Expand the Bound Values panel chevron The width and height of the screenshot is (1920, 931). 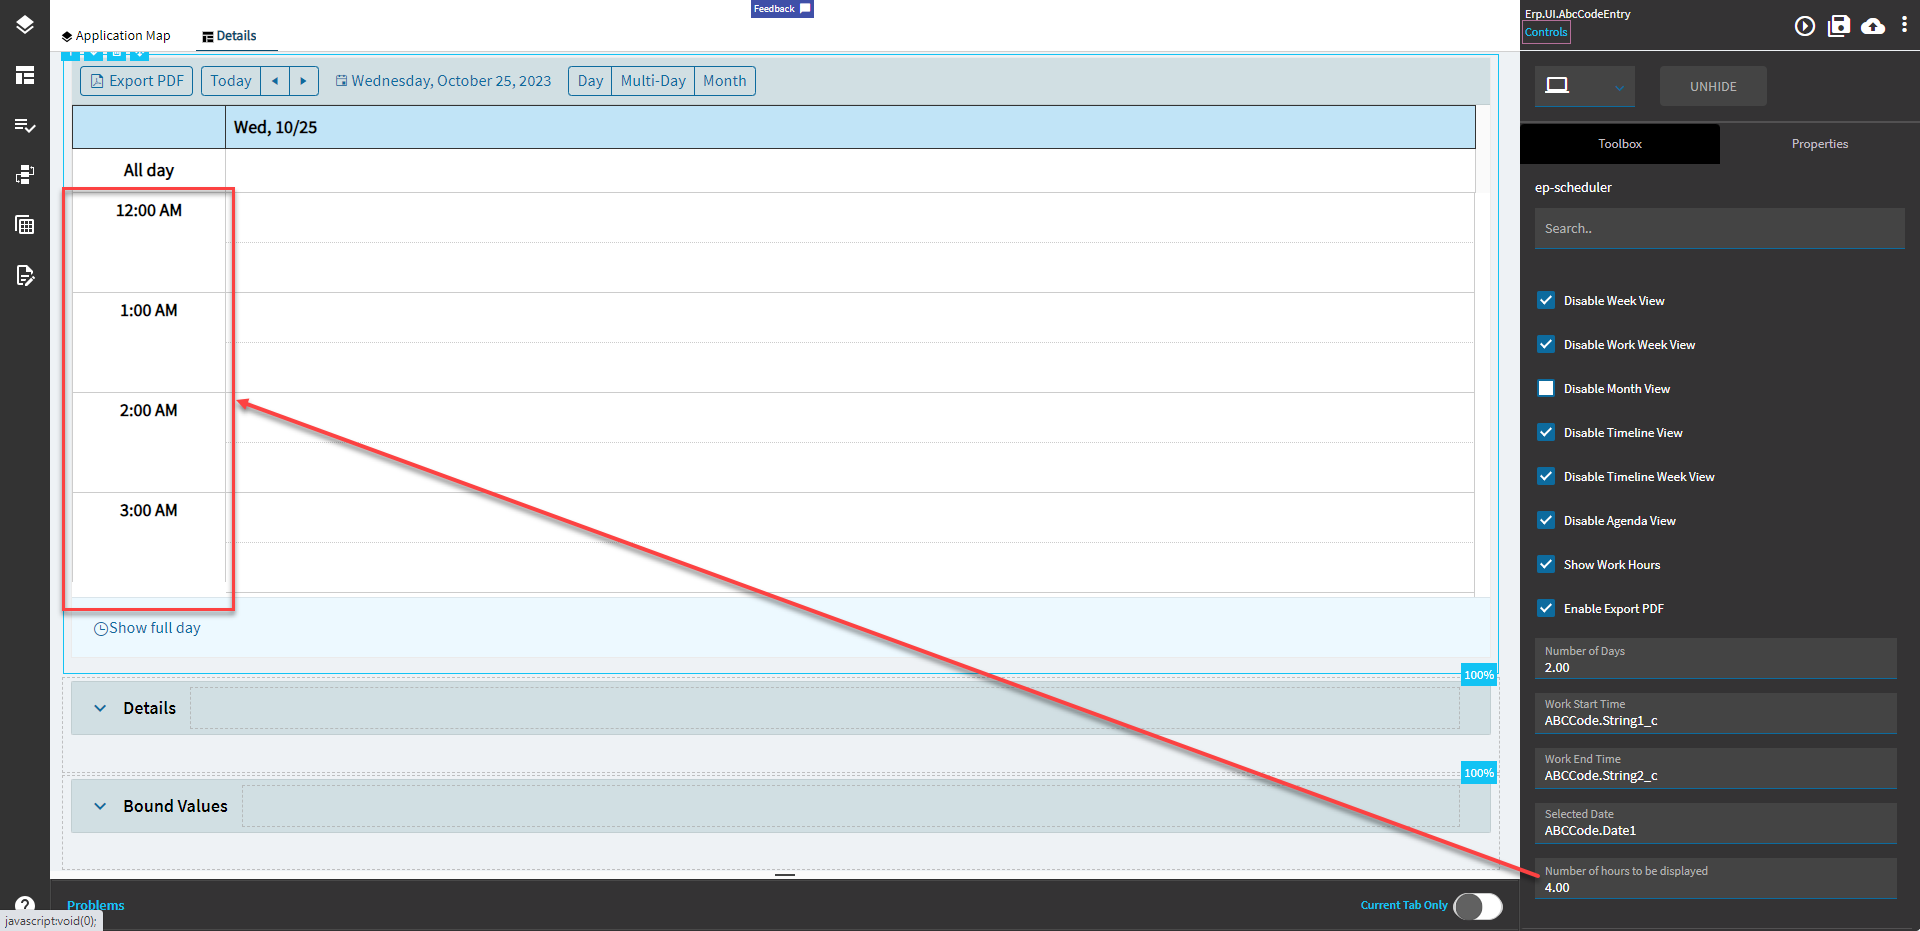[x=100, y=806]
